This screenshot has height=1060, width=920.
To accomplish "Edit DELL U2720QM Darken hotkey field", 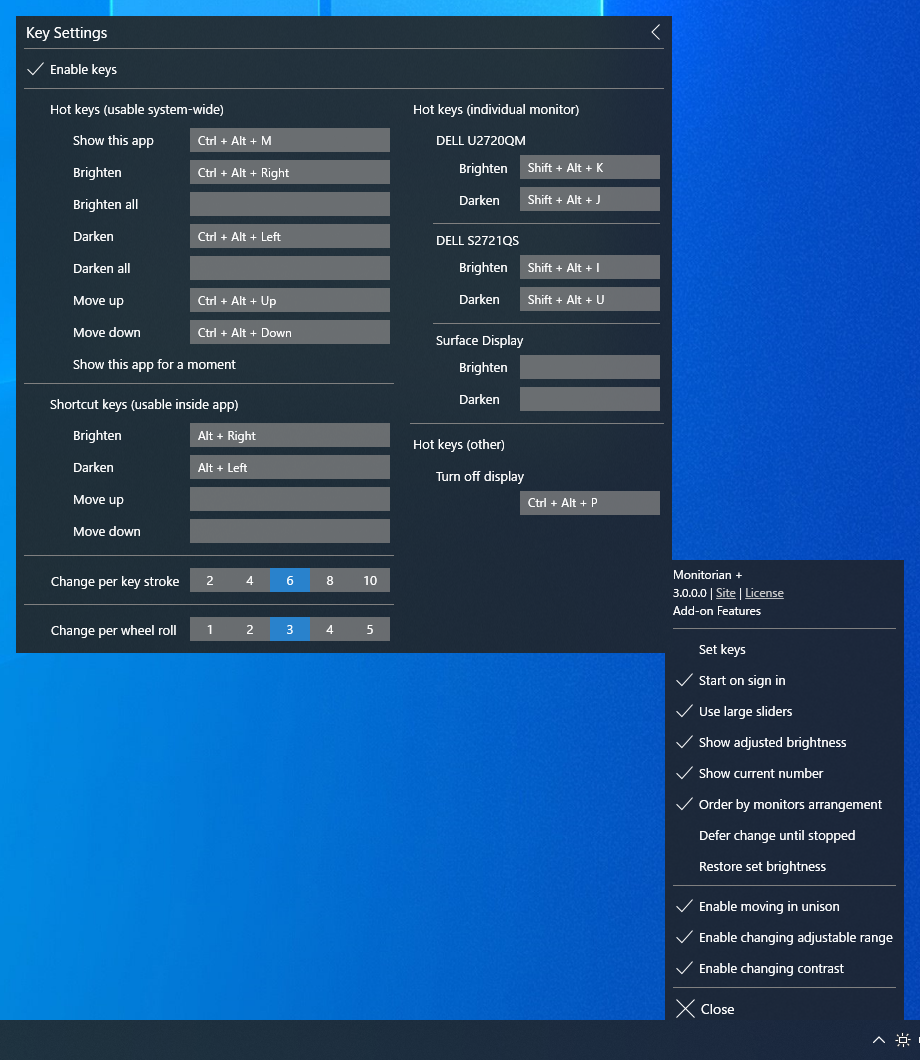I will pyautogui.click(x=589, y=199).
